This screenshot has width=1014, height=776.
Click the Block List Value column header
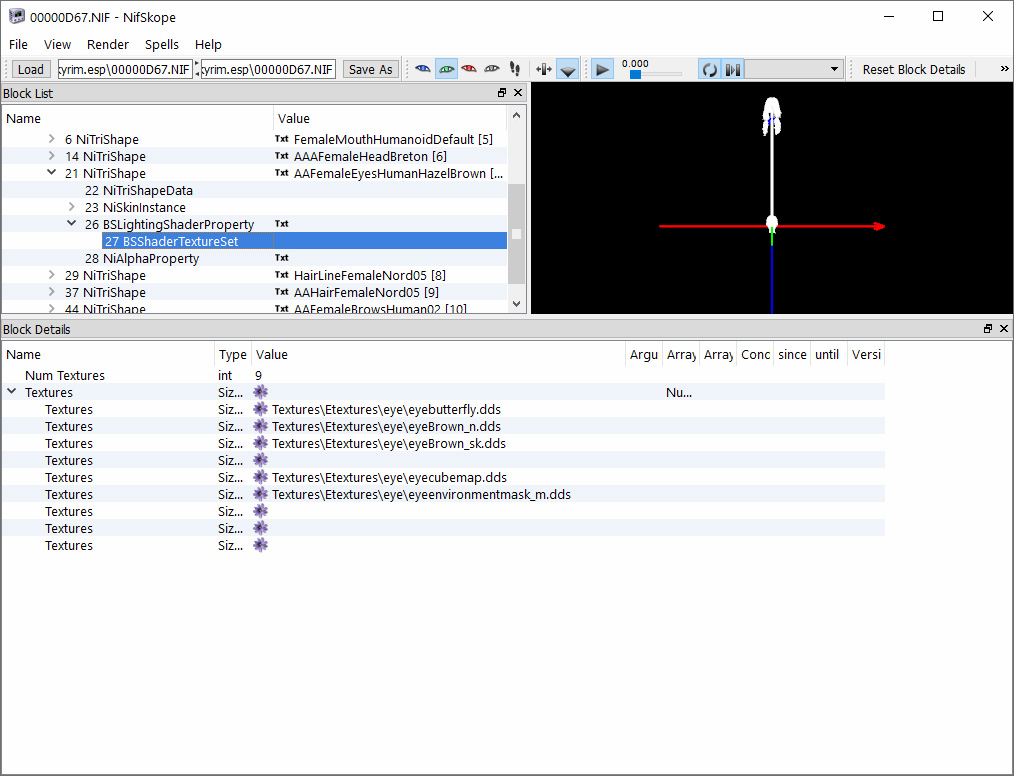click(x=390, y=118)
